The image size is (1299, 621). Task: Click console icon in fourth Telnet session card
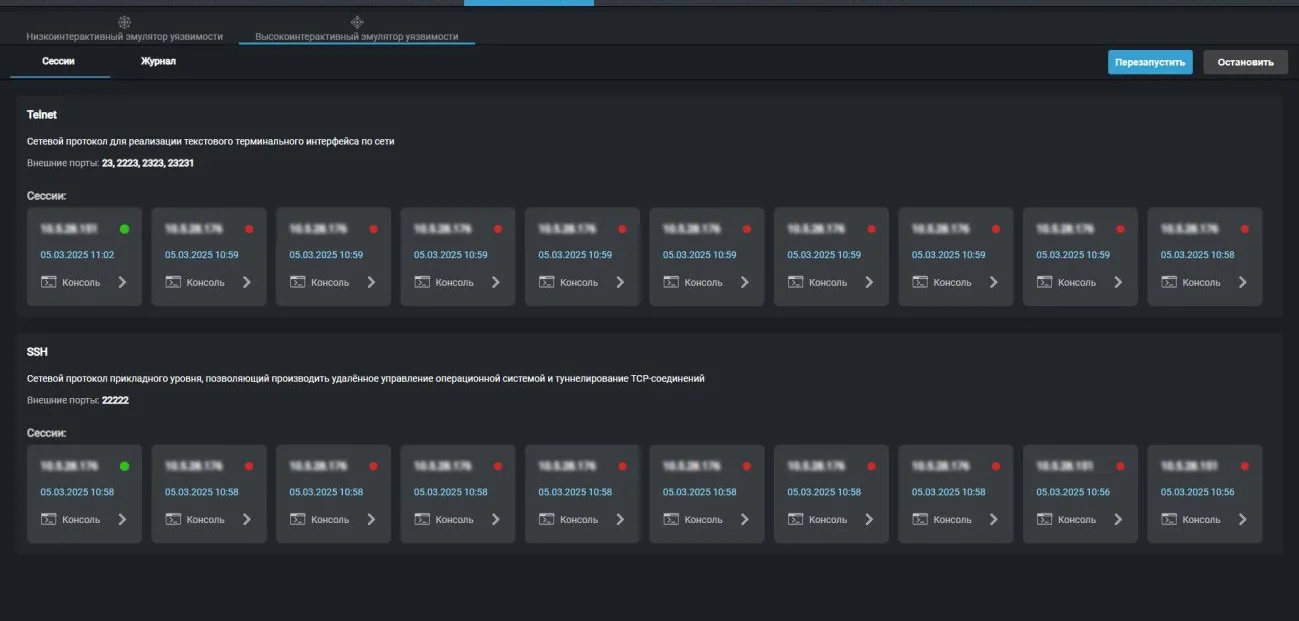421,282
